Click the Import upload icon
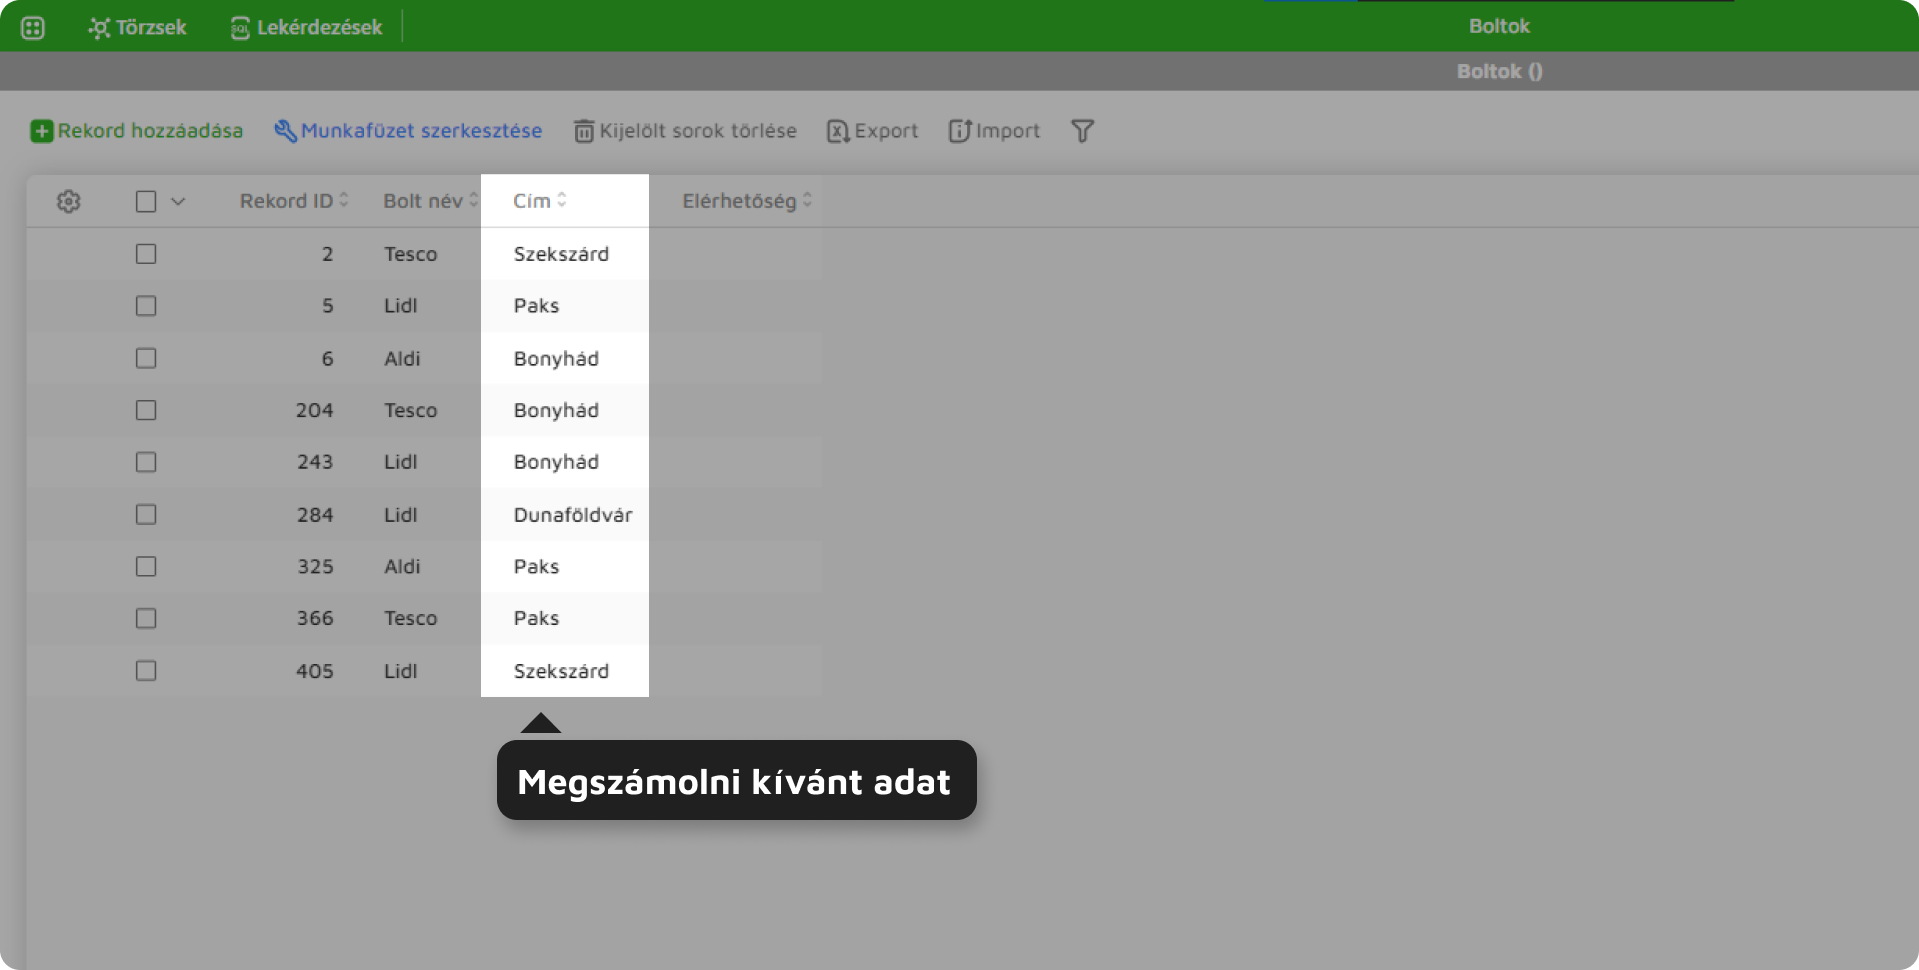This screenshot has width=1919, height=970. coord(960,131)
